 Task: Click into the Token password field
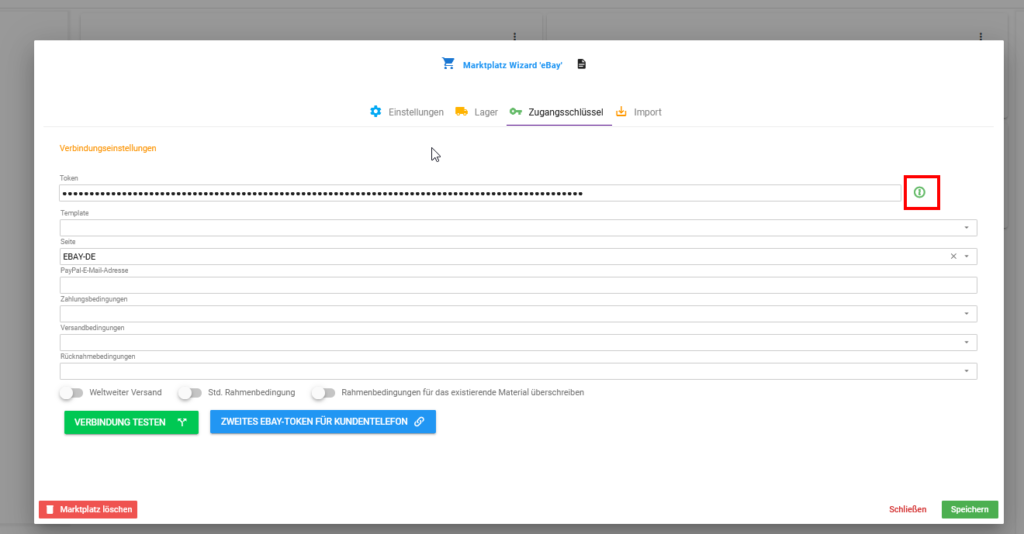pyautogui.click(x=480, y=193)
